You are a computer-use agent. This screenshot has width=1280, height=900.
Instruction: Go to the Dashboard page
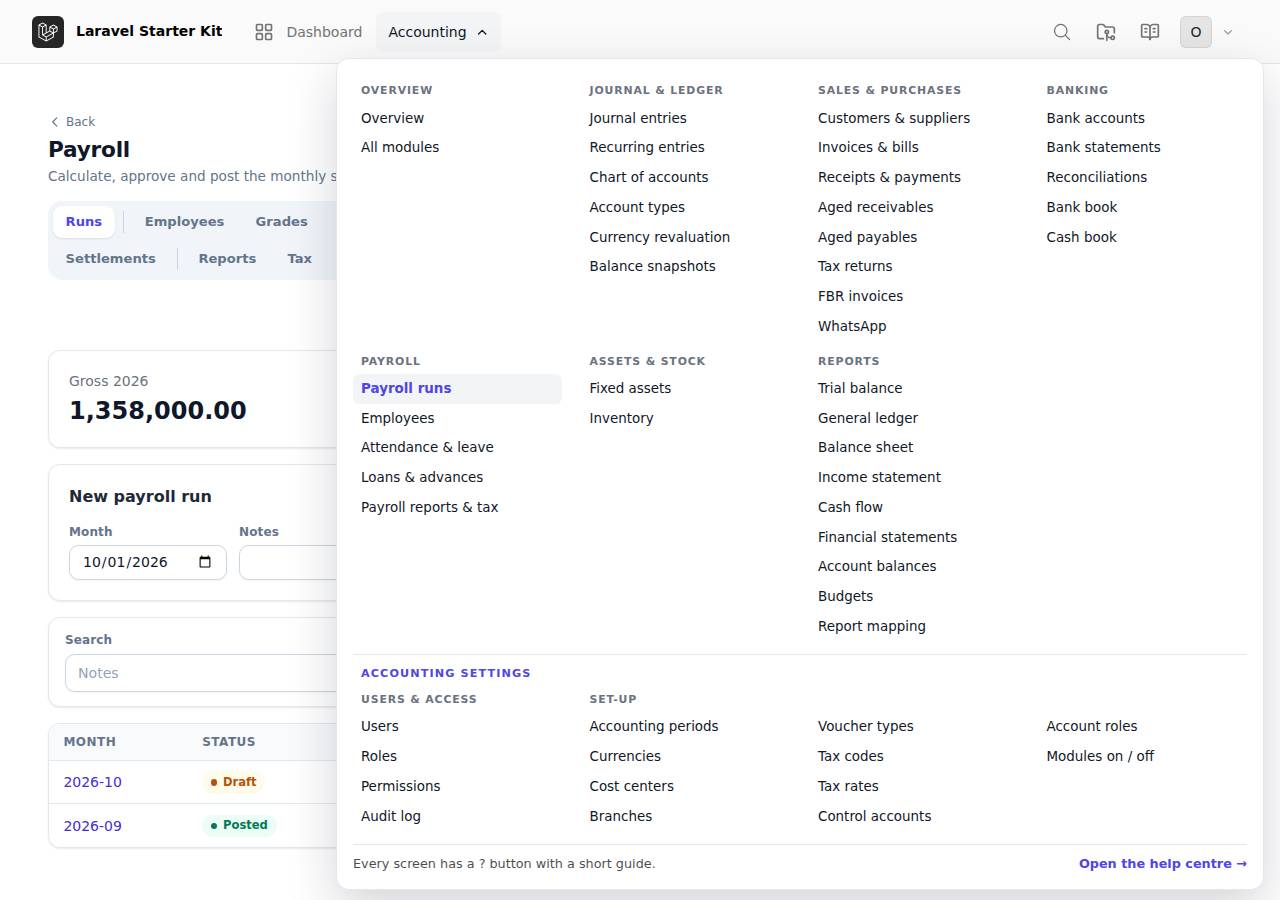308,32
